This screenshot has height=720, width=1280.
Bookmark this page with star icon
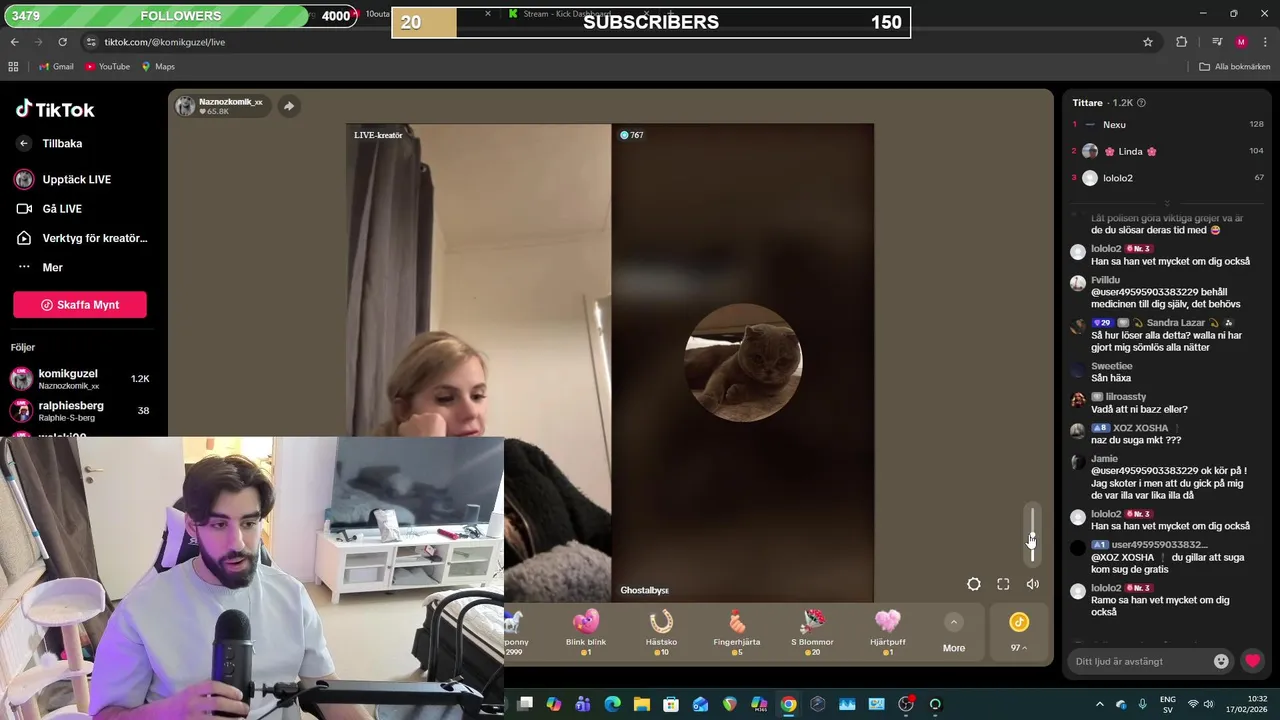pos(1148,42)
